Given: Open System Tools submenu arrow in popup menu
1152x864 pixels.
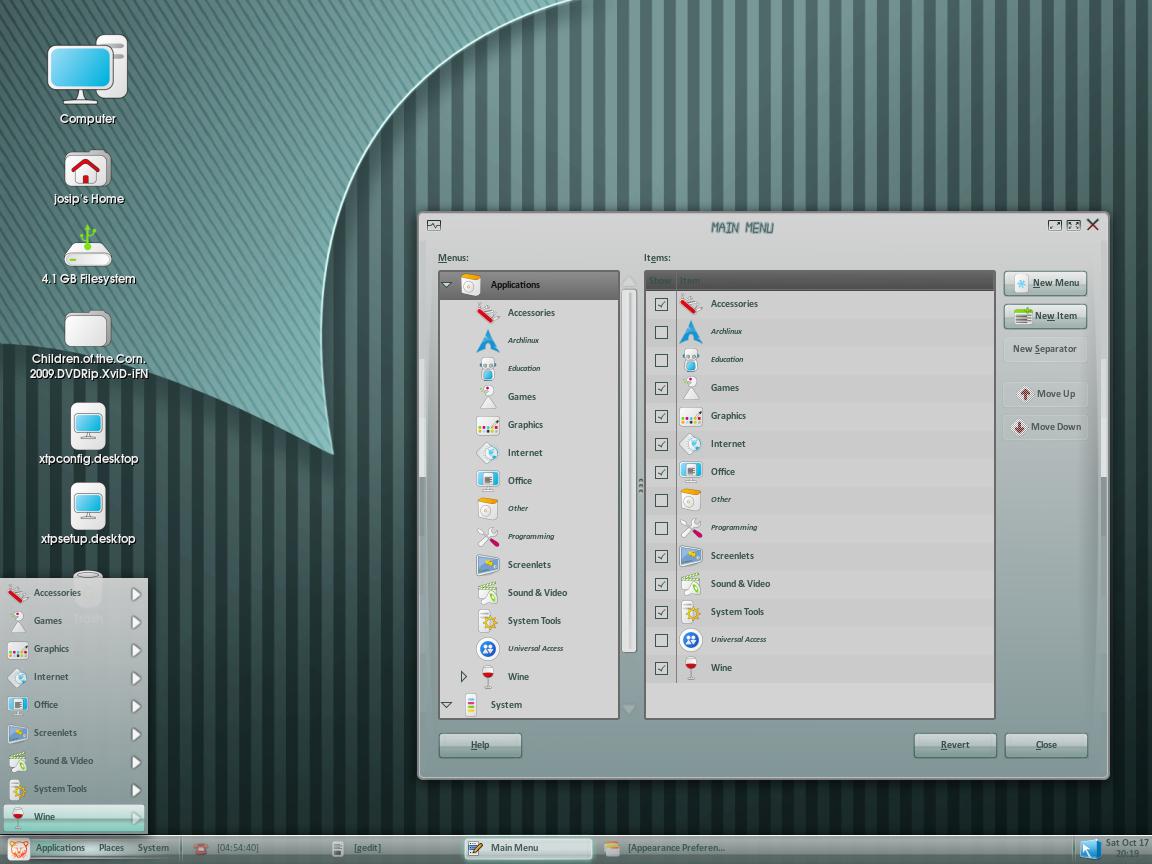Looking at the screenshot, I should (136, 790).
